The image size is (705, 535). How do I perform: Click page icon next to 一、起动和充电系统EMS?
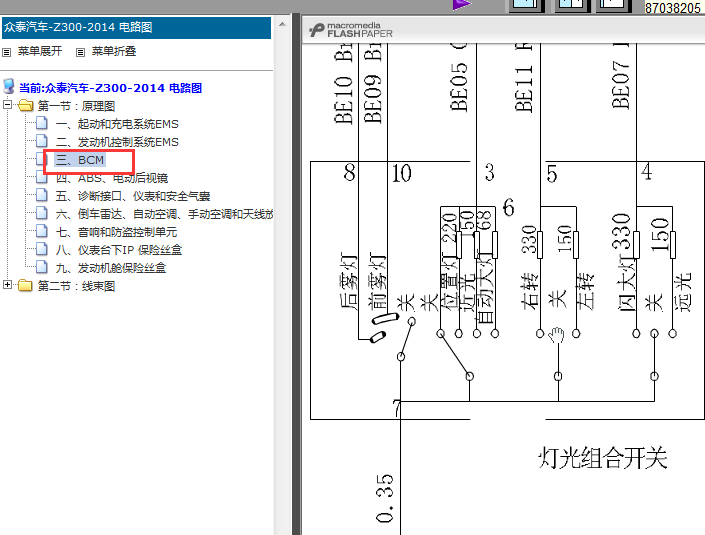tap(42, 123)
